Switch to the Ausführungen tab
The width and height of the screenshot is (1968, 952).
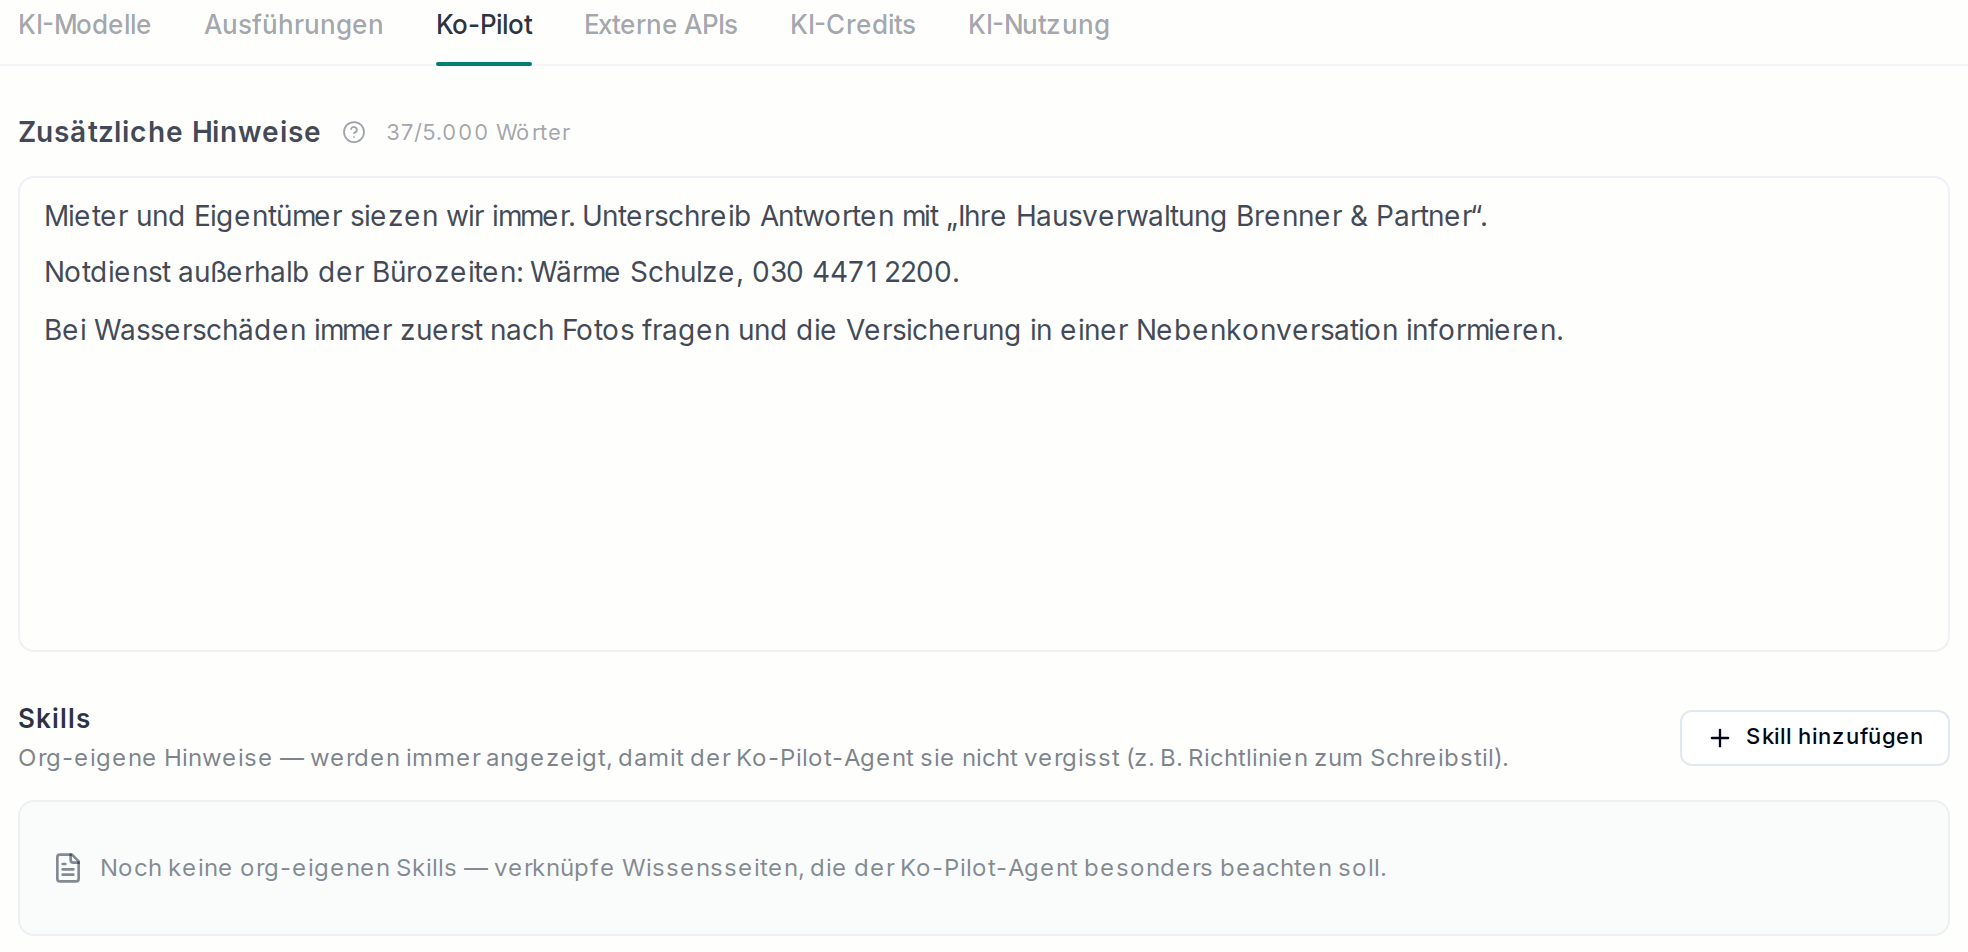click(294, 25)
